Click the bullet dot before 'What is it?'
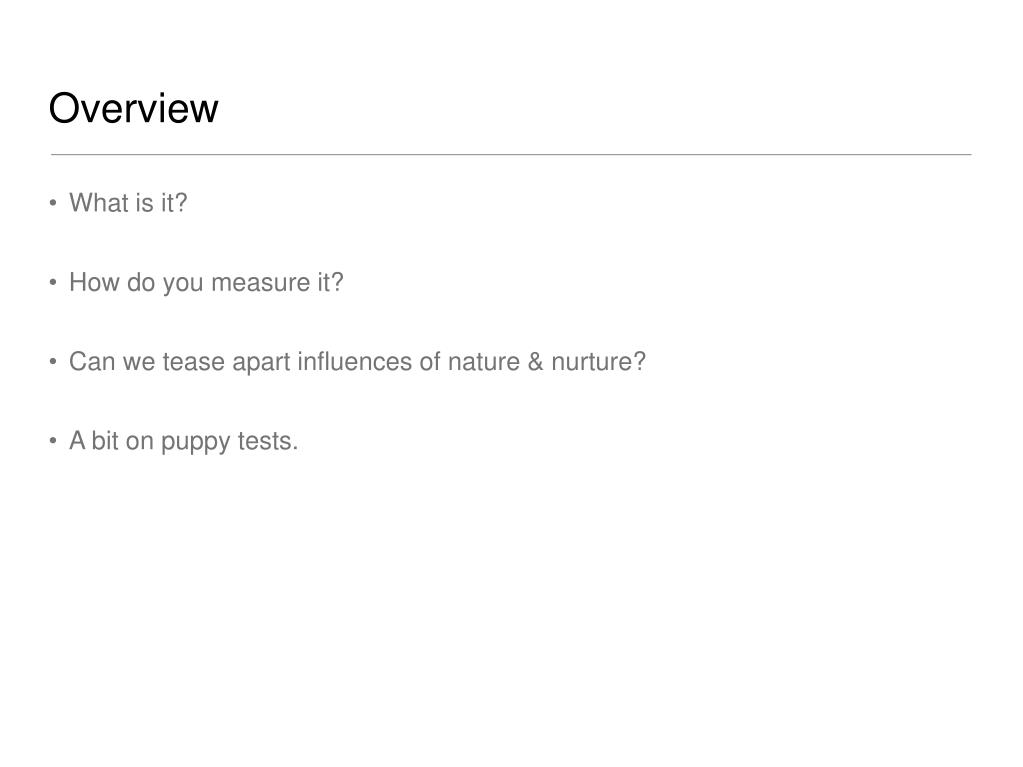 pyautogui.click(x=53, y=203)
